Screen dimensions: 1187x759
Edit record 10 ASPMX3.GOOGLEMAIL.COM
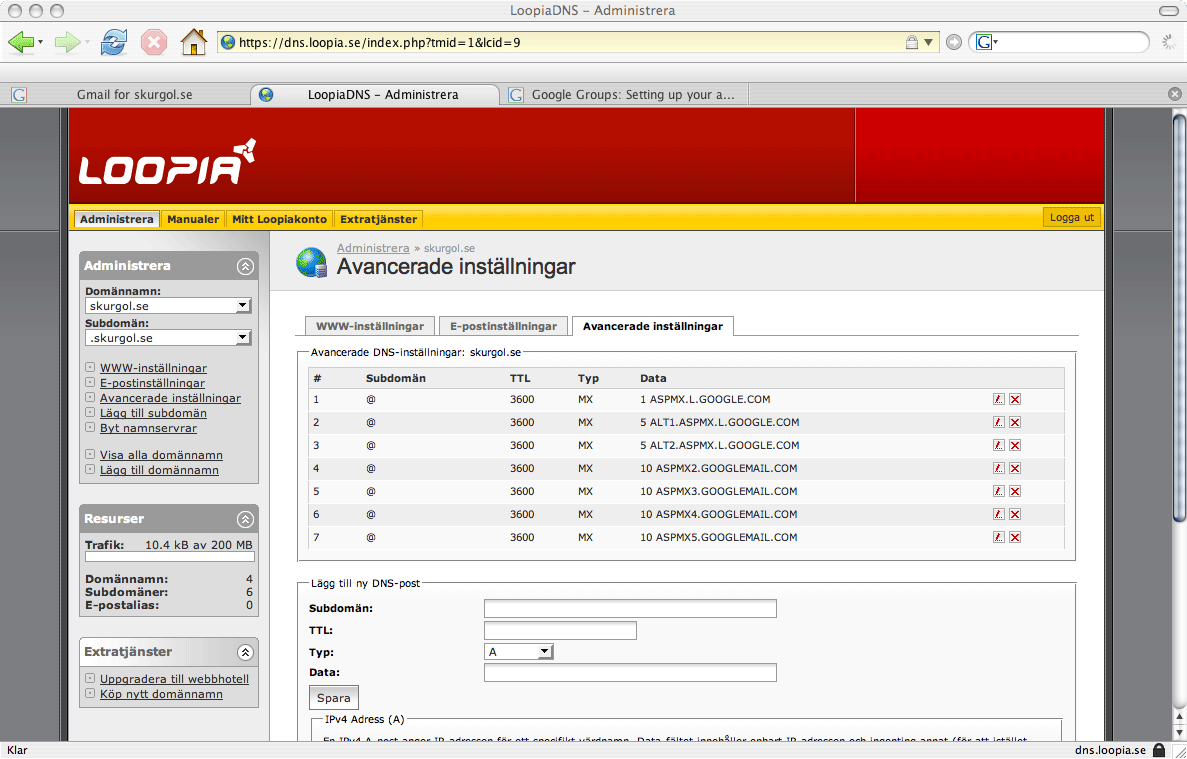tap(999, 491)
